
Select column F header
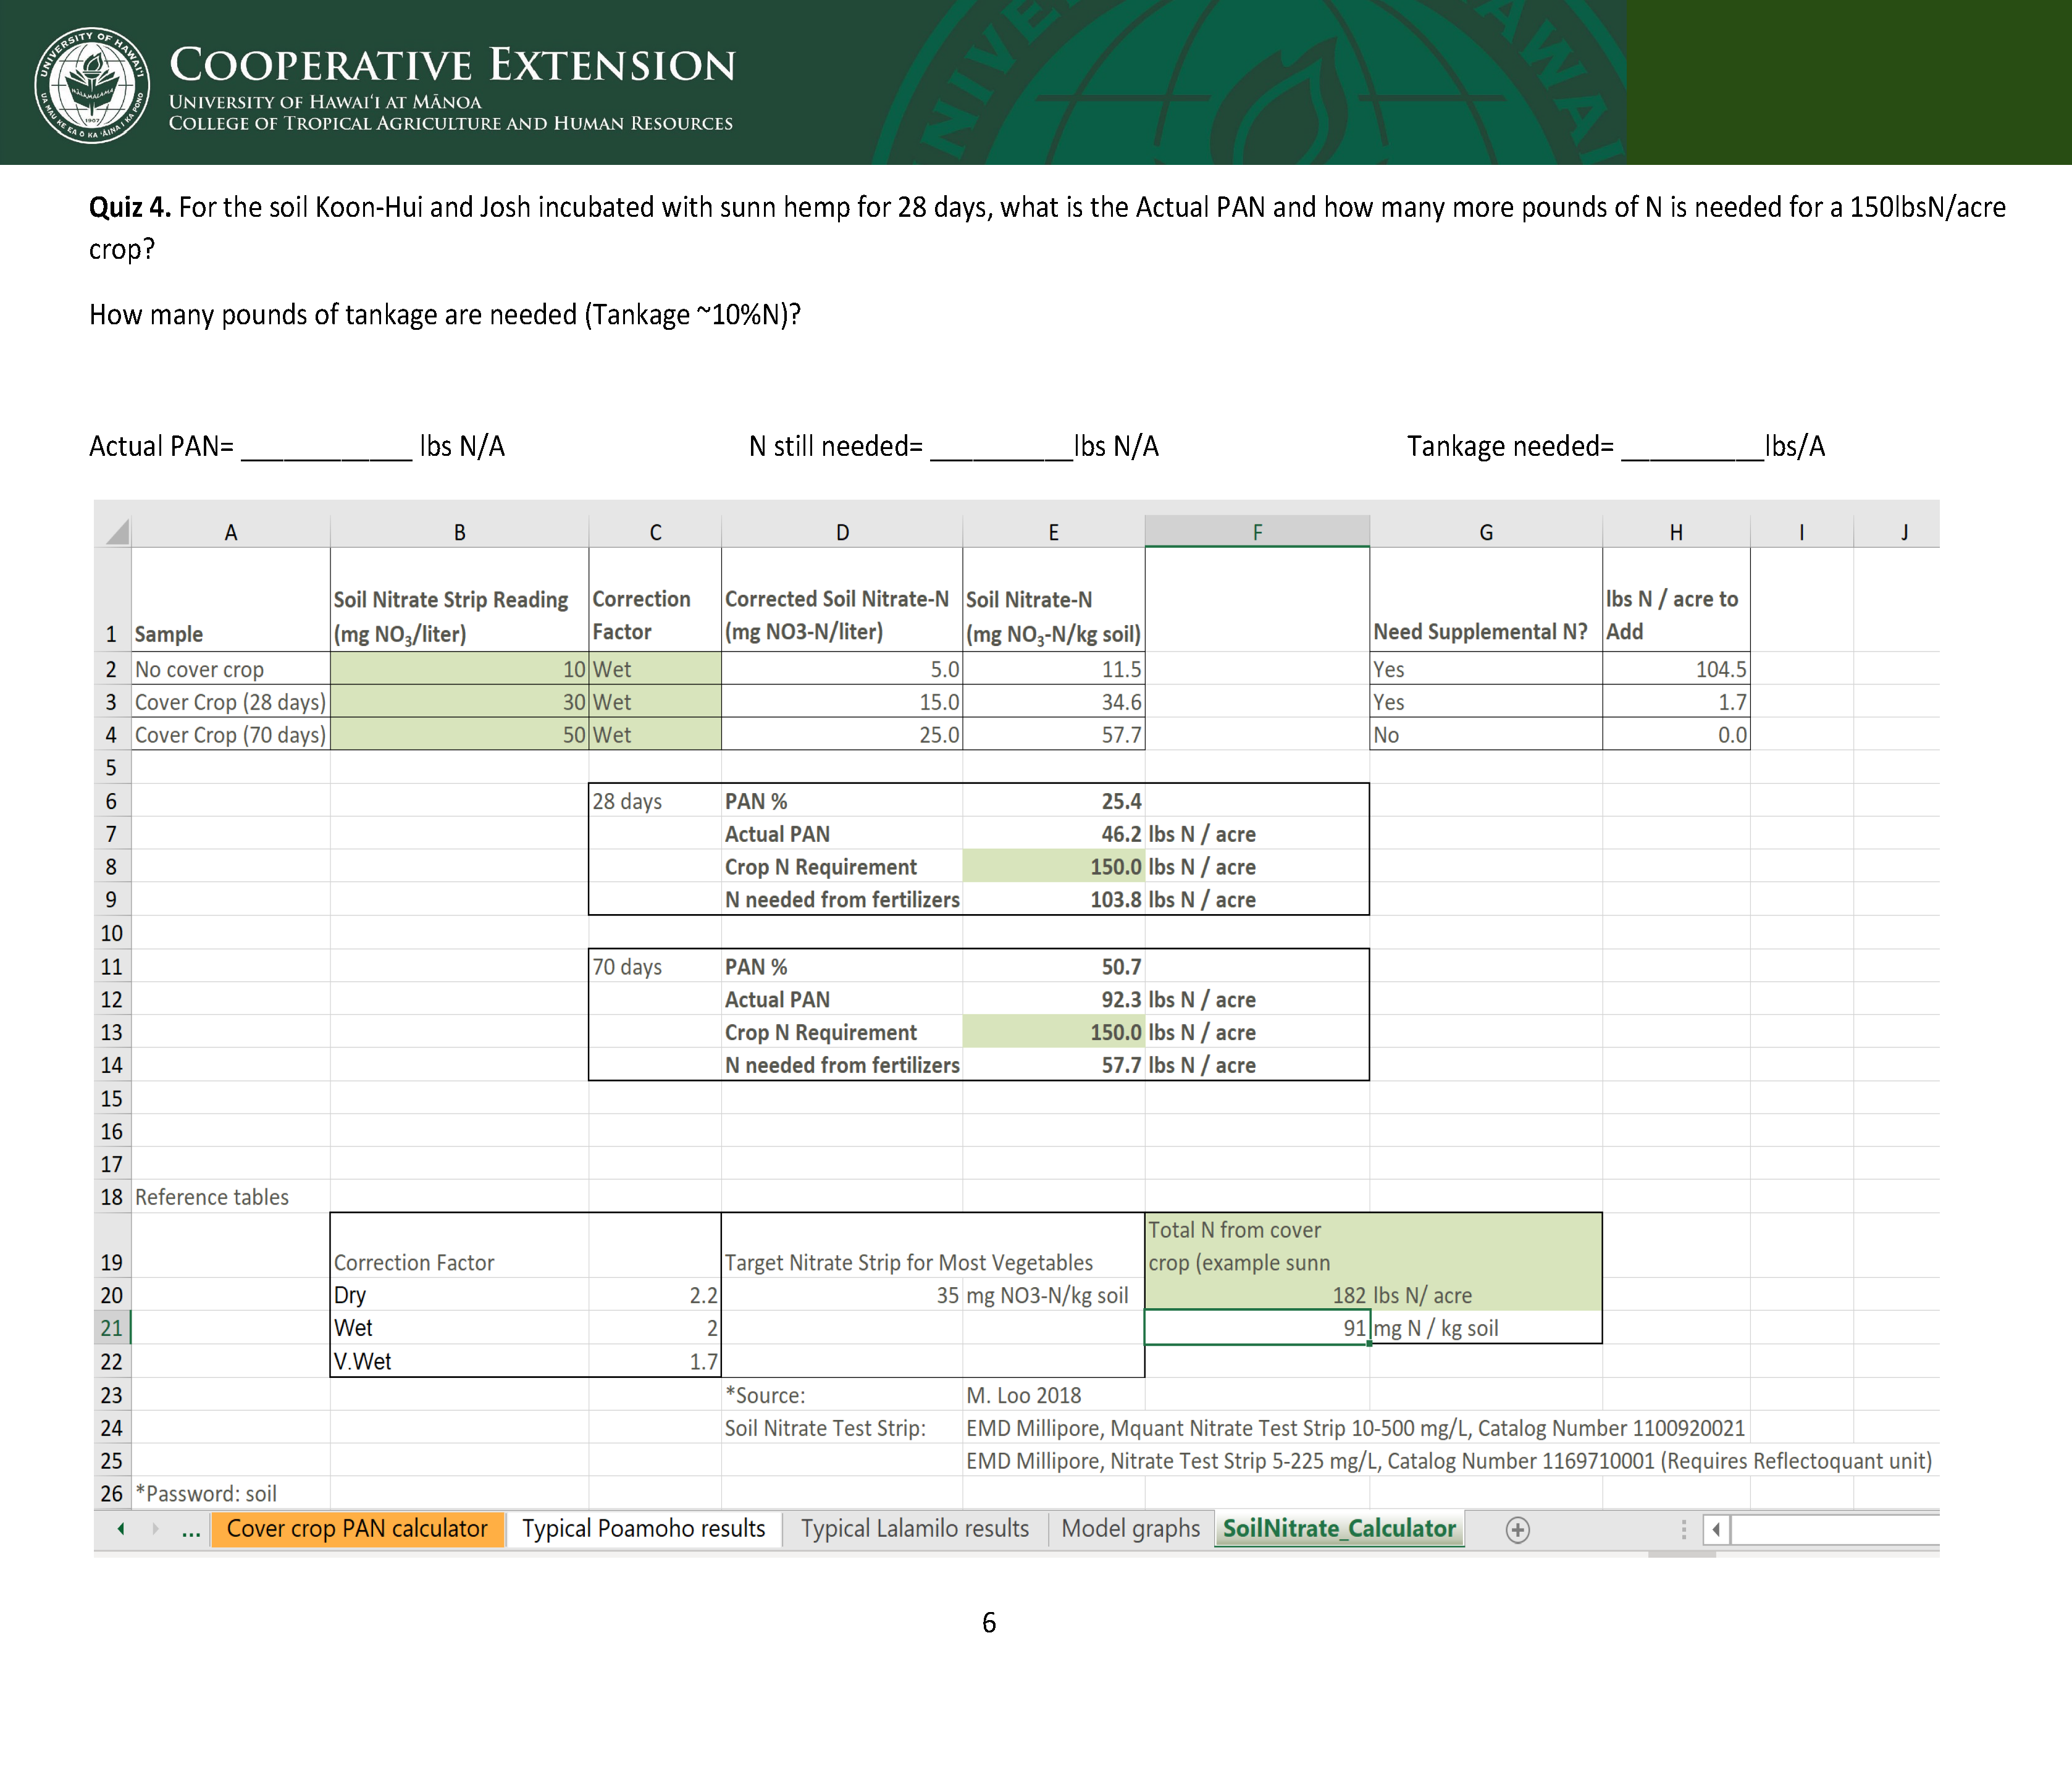coord(1257,532)
